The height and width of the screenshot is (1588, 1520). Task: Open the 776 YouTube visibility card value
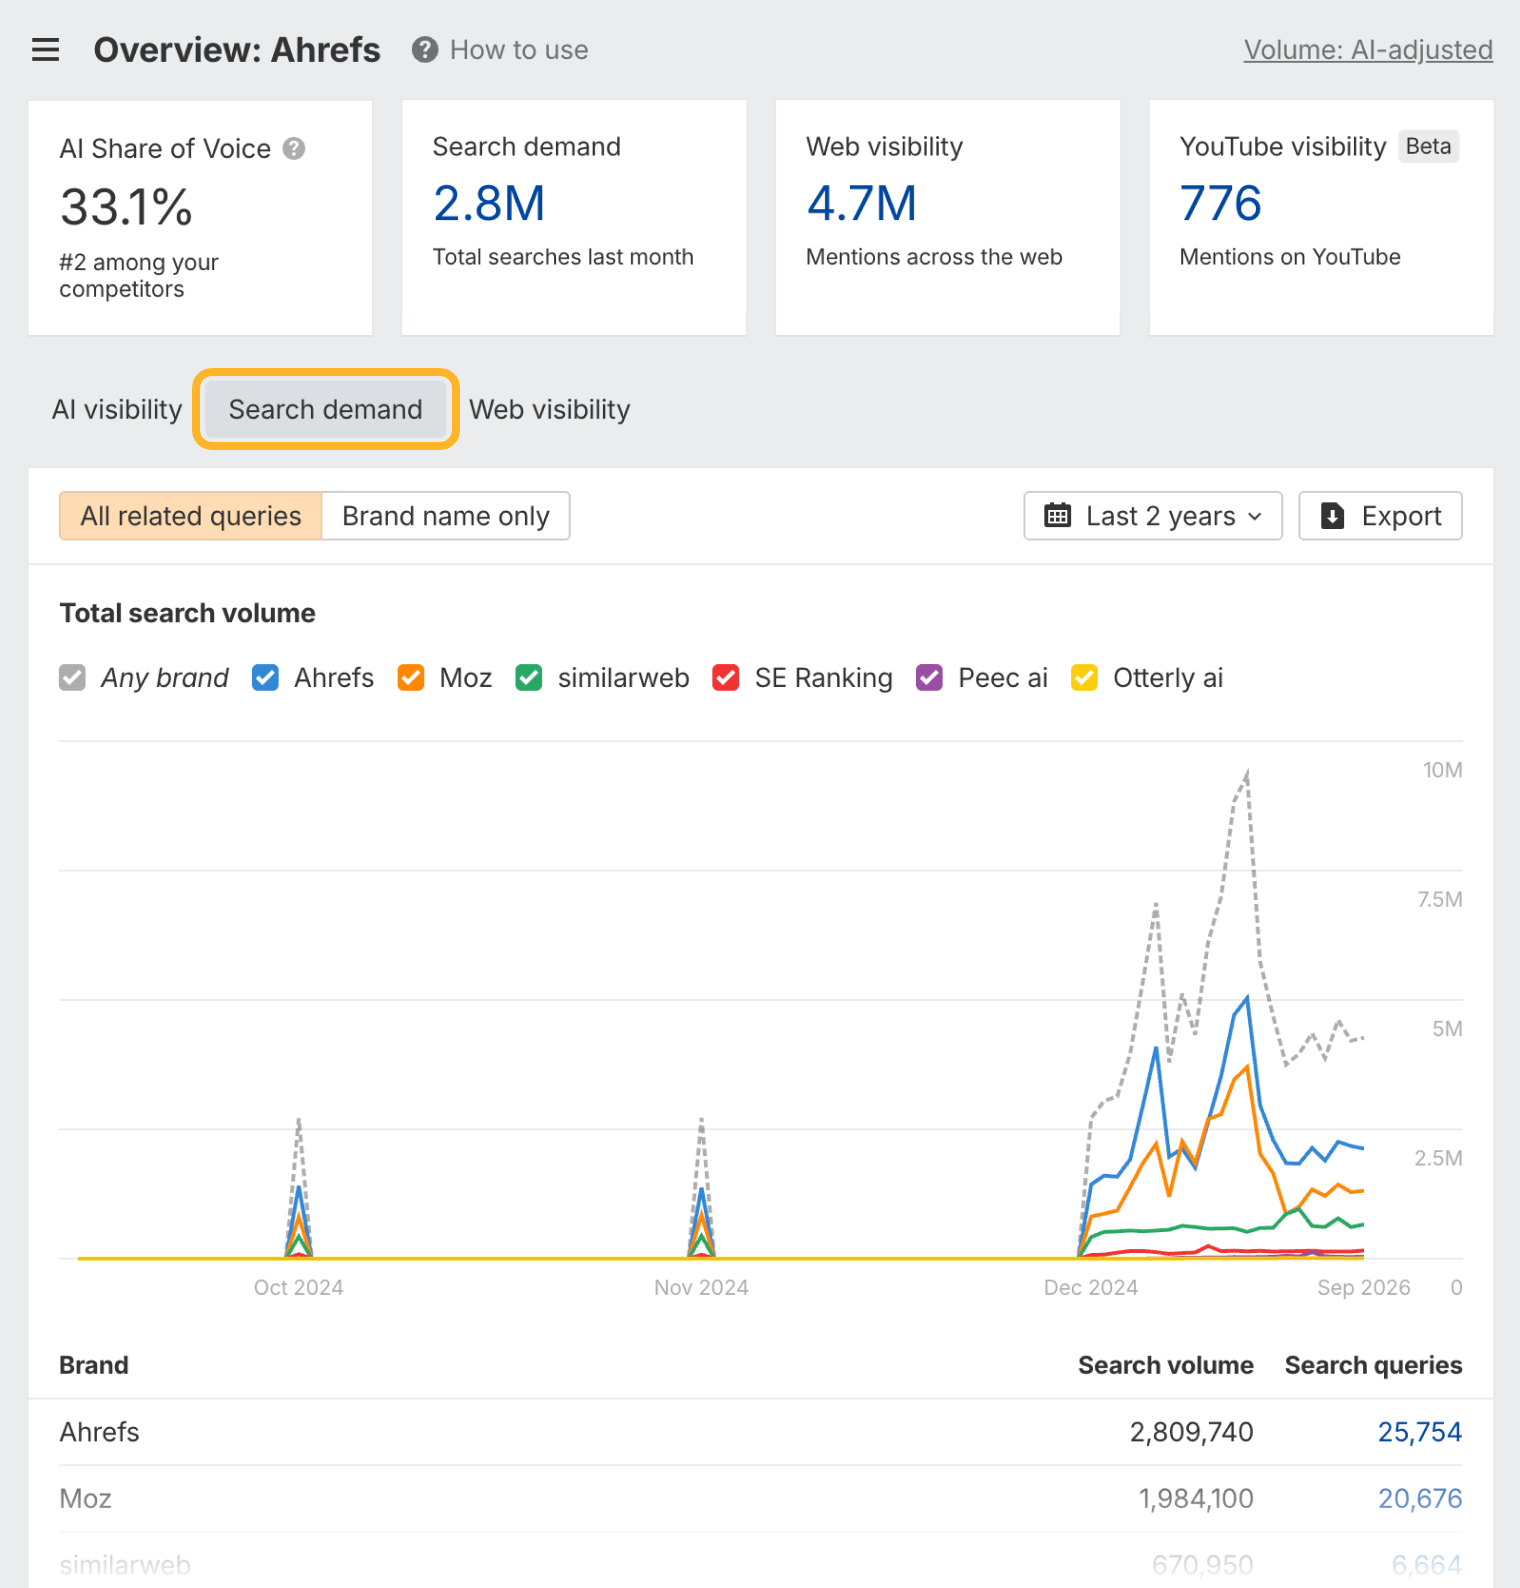click(x=1221, y=204)
